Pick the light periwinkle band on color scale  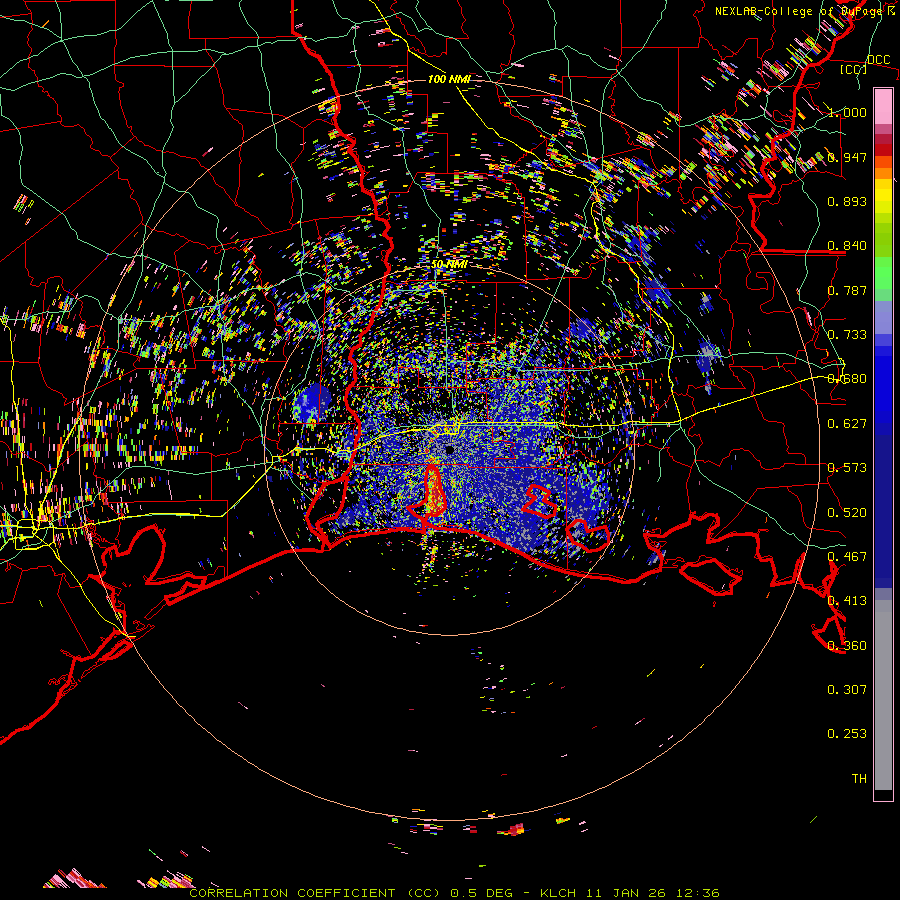pos(883,317)
